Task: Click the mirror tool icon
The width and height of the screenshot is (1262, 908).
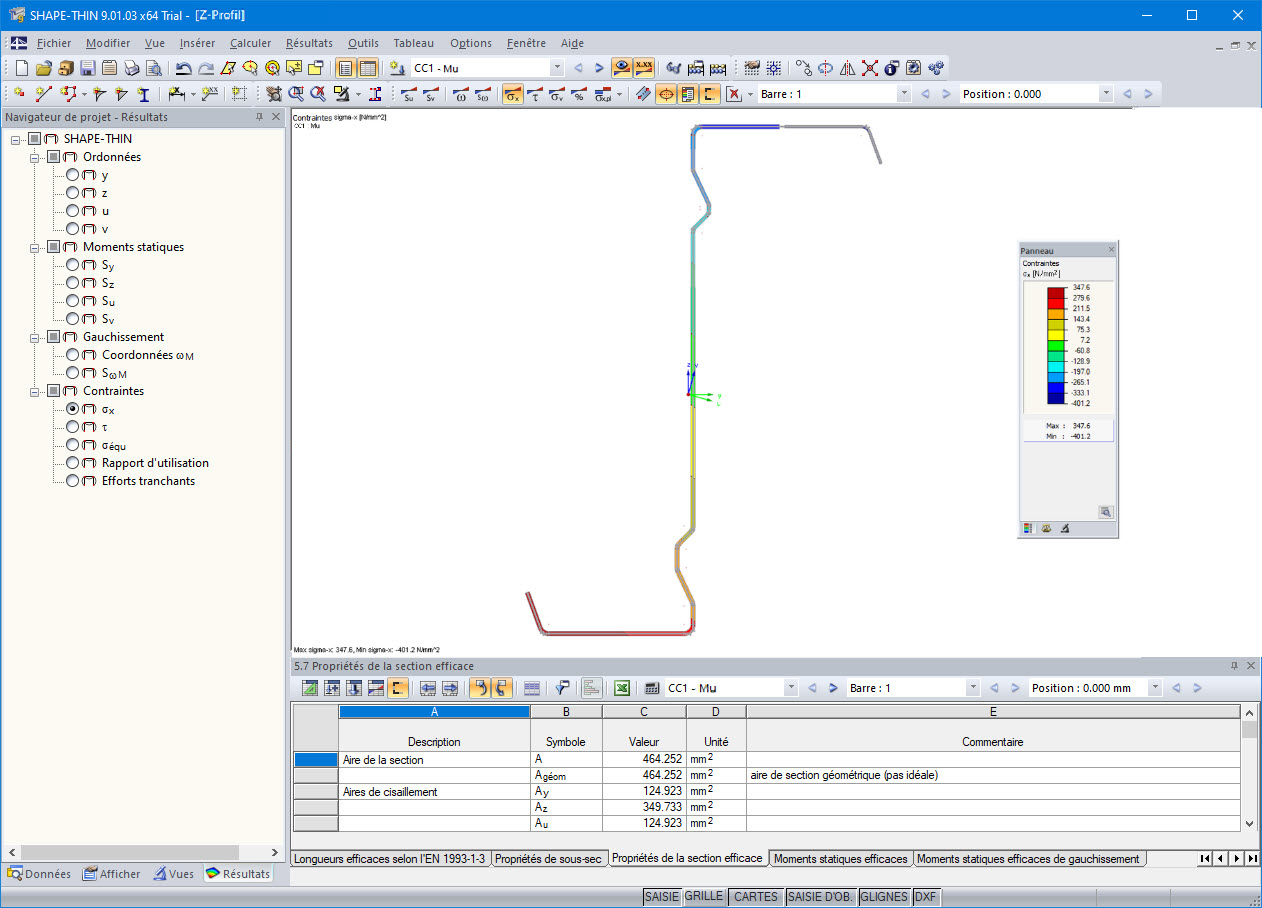Action: pos(848,68)
